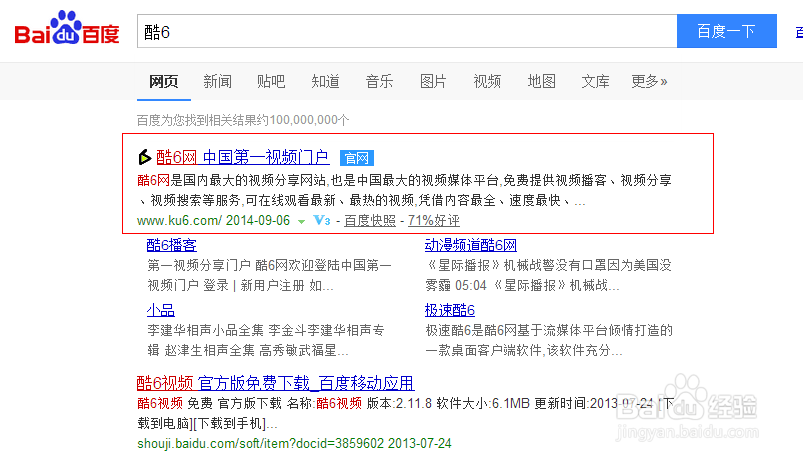Viewport: 803px width, 460px height.
Task: Switch to the 贴吧 tab
Action: click(271, 81)
